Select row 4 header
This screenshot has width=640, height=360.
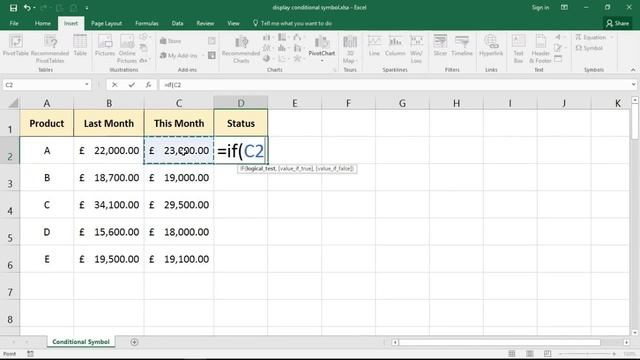click(10, 205)
